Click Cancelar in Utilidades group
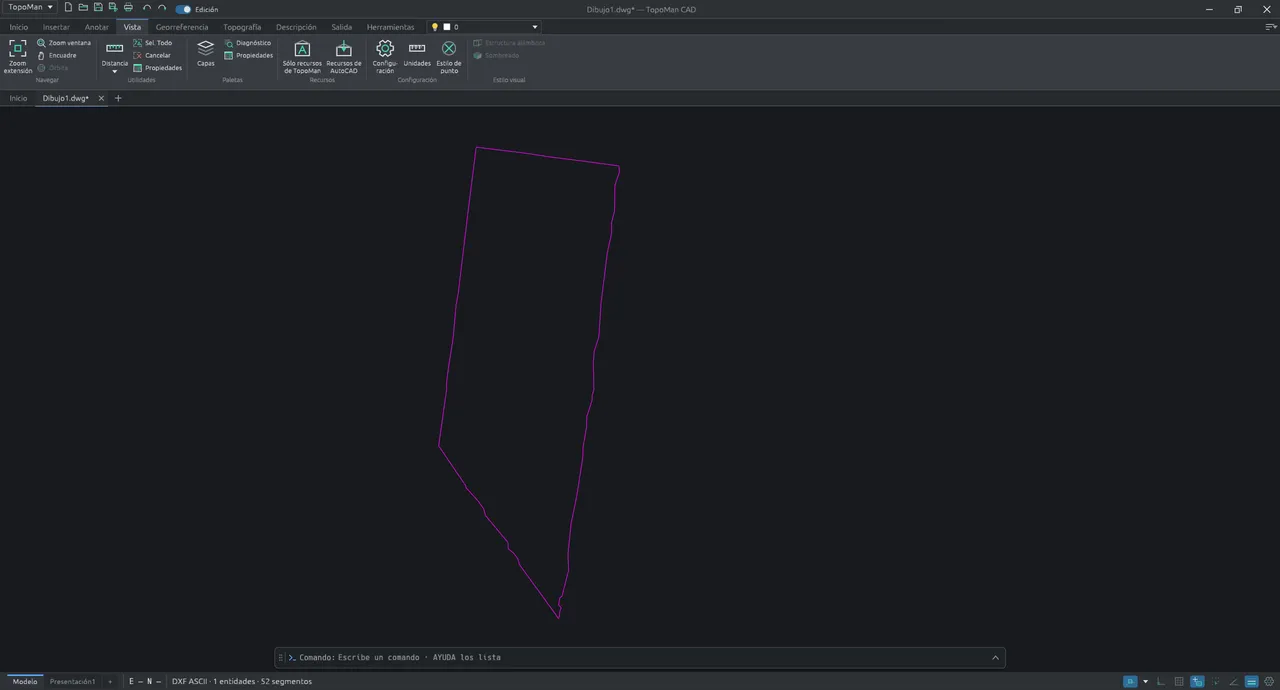 (152, 55)
